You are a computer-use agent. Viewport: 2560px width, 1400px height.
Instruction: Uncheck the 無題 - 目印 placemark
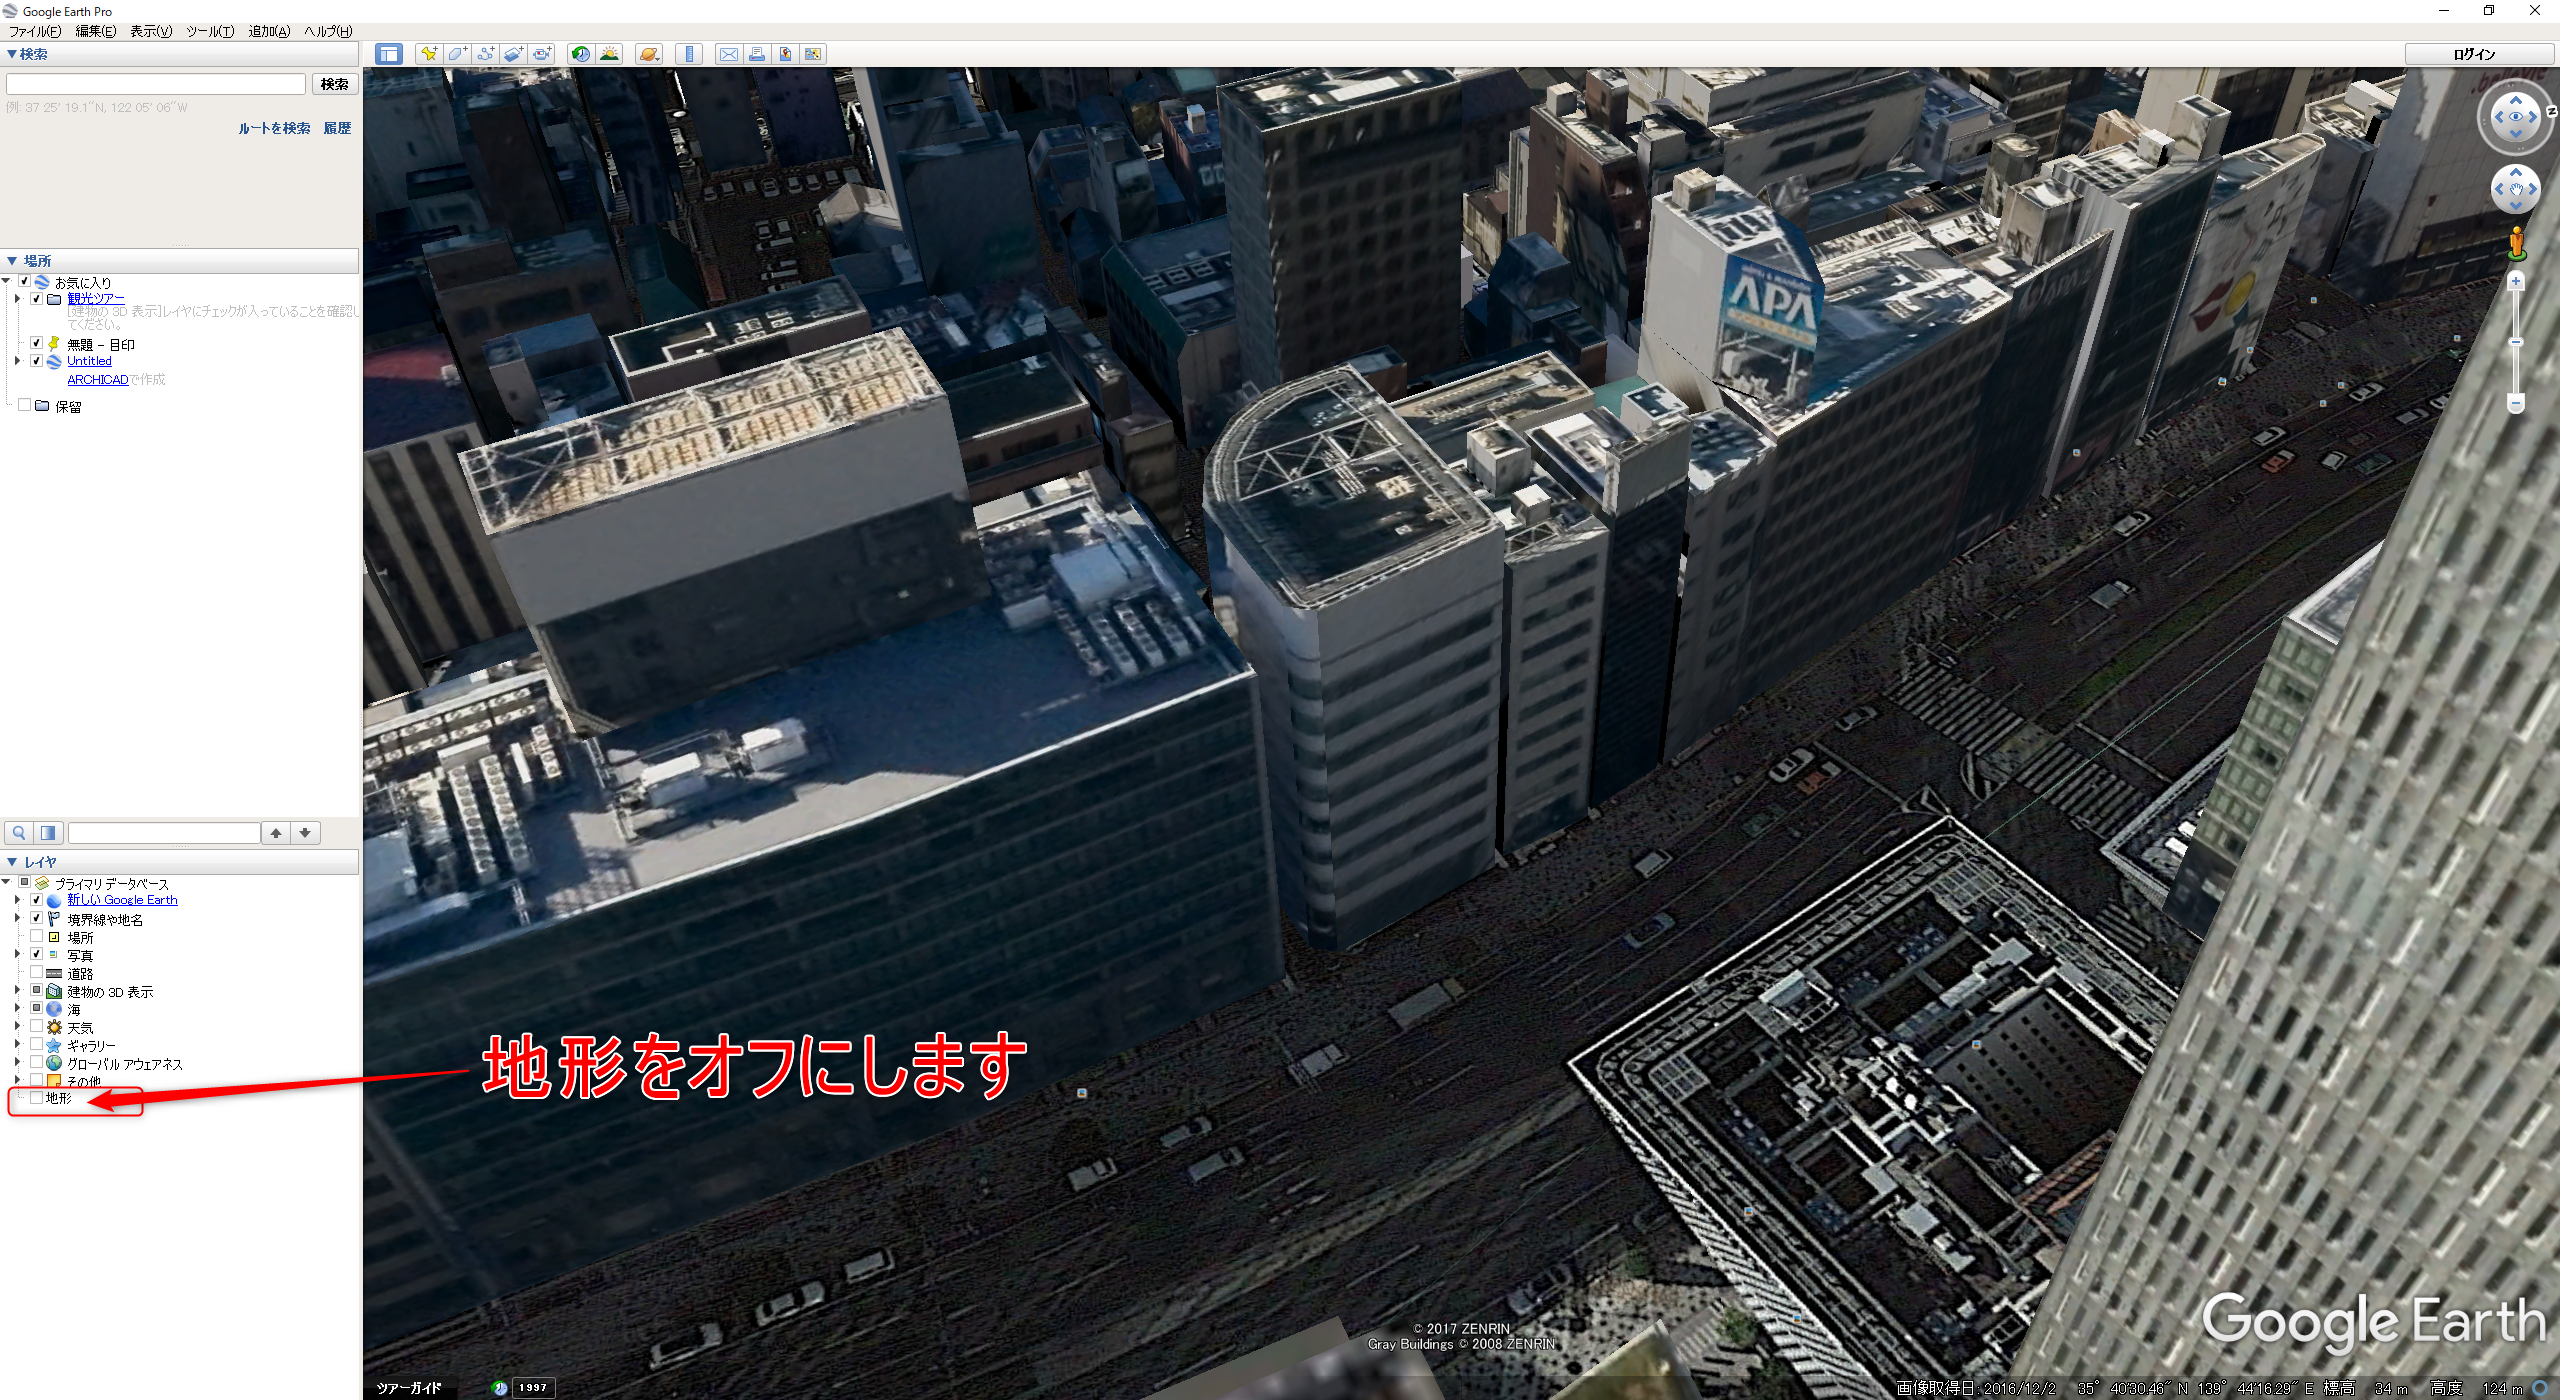click(37, 342)
